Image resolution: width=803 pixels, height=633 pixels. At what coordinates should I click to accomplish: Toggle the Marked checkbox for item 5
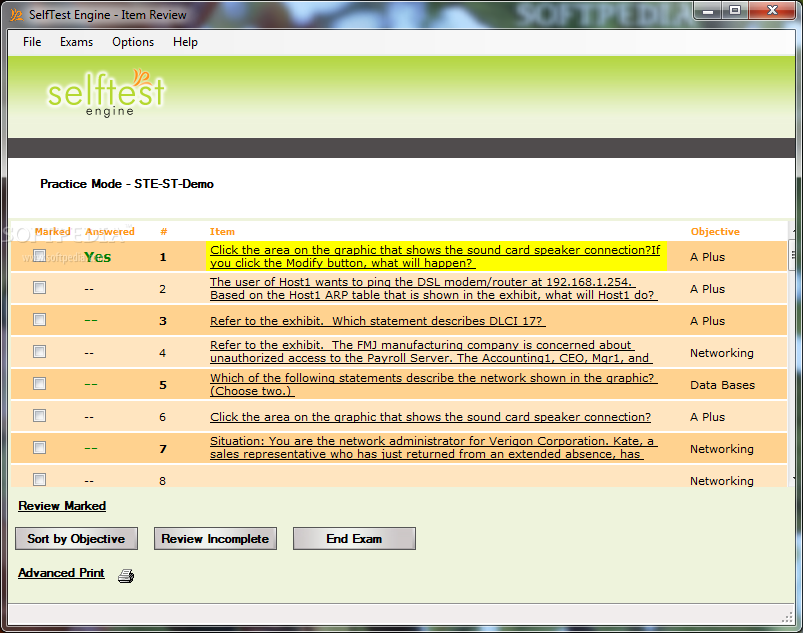[x=39, y=384]
